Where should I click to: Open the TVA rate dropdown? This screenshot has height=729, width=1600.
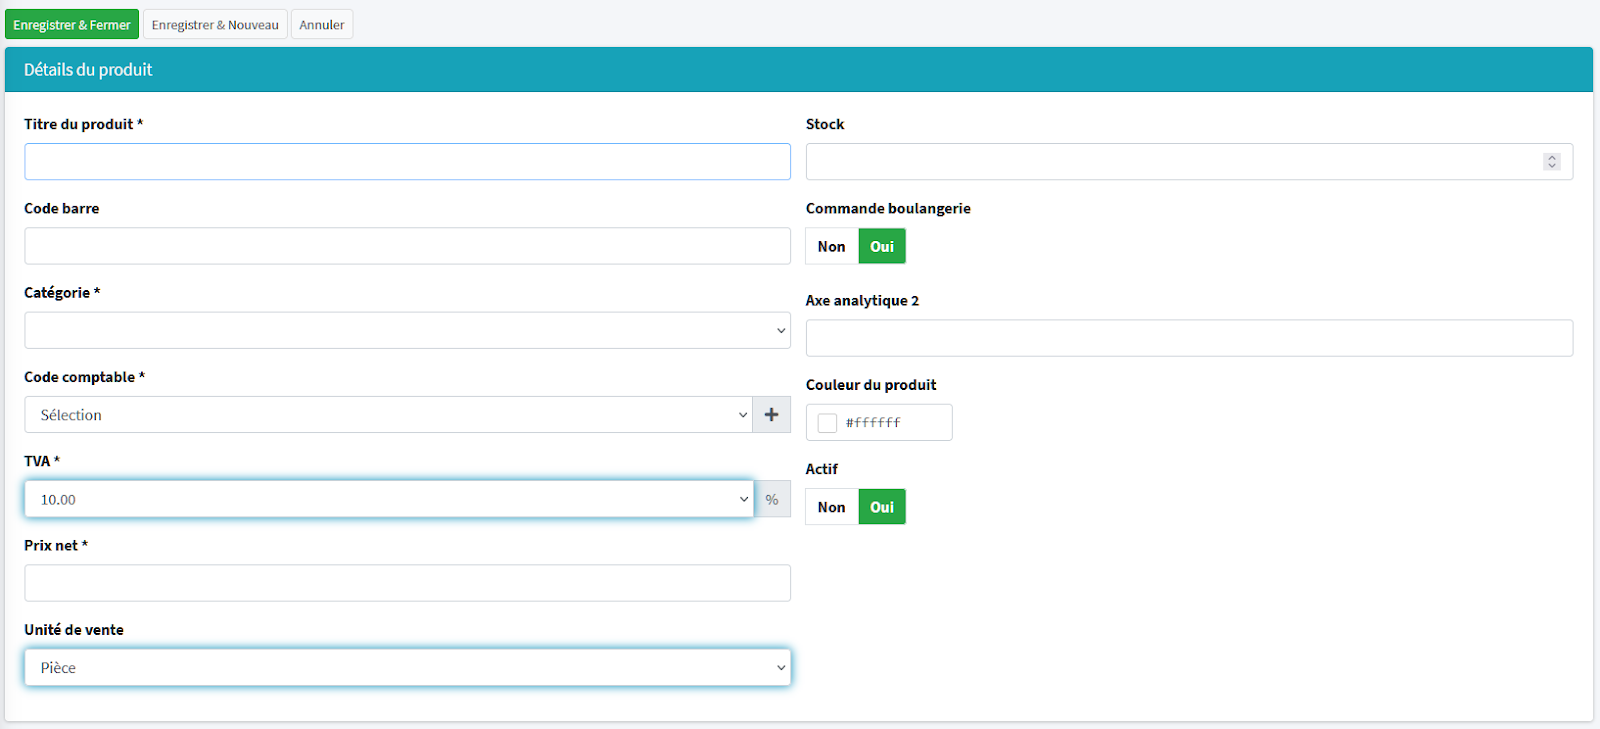(388, 500)
